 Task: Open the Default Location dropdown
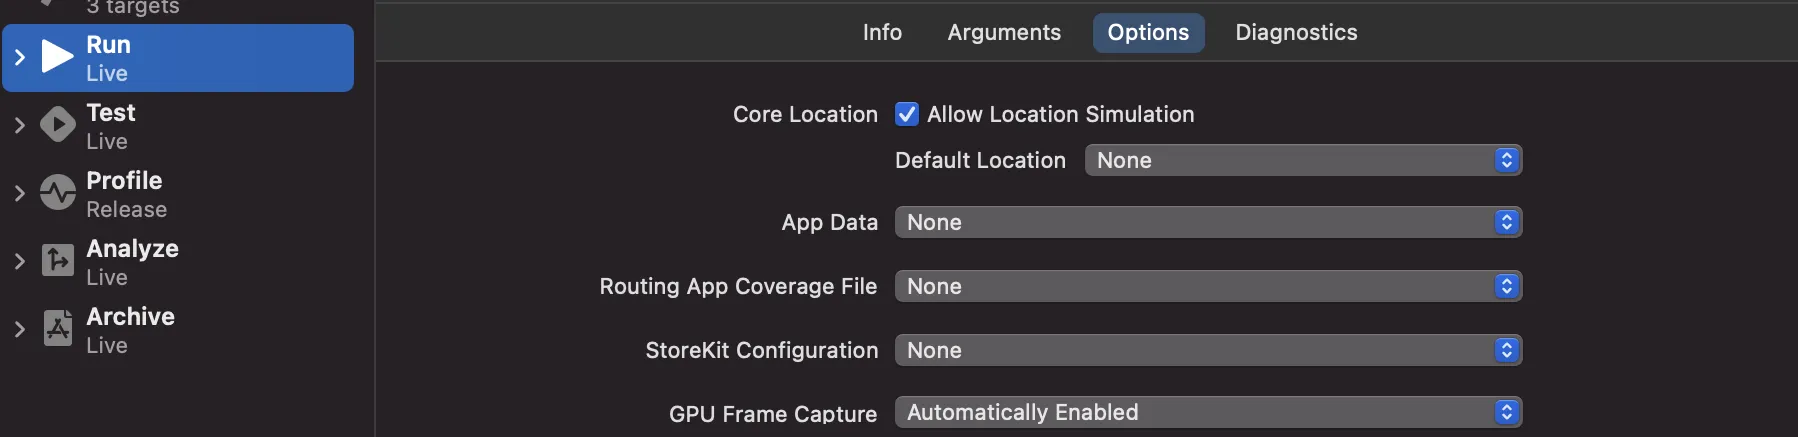click(1303, 160)
